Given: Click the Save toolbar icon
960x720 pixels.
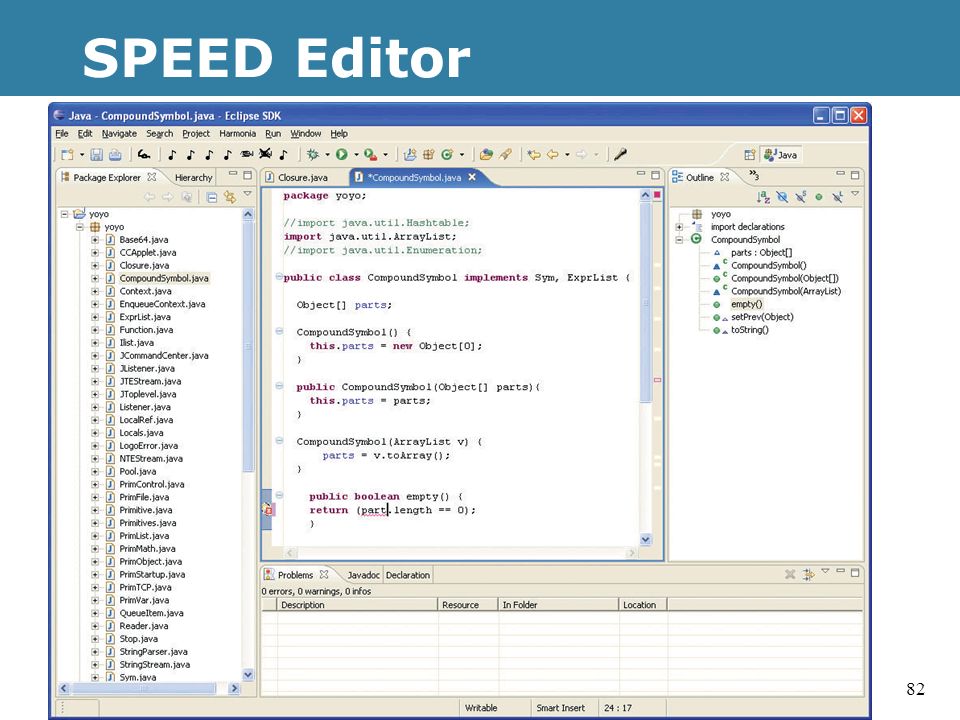Looking at the screenshot, I should pyautogui.click(x=97, y=155).
